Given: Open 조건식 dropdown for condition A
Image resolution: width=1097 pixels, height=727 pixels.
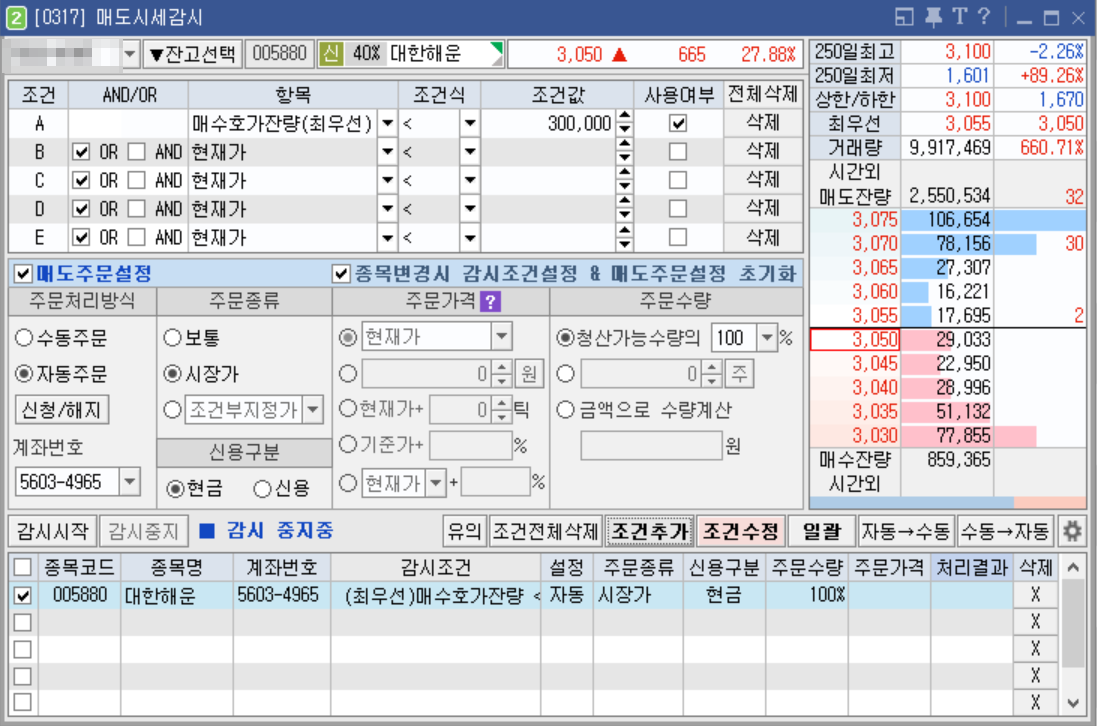Looking at the screenshot, I should click(470, 124).
